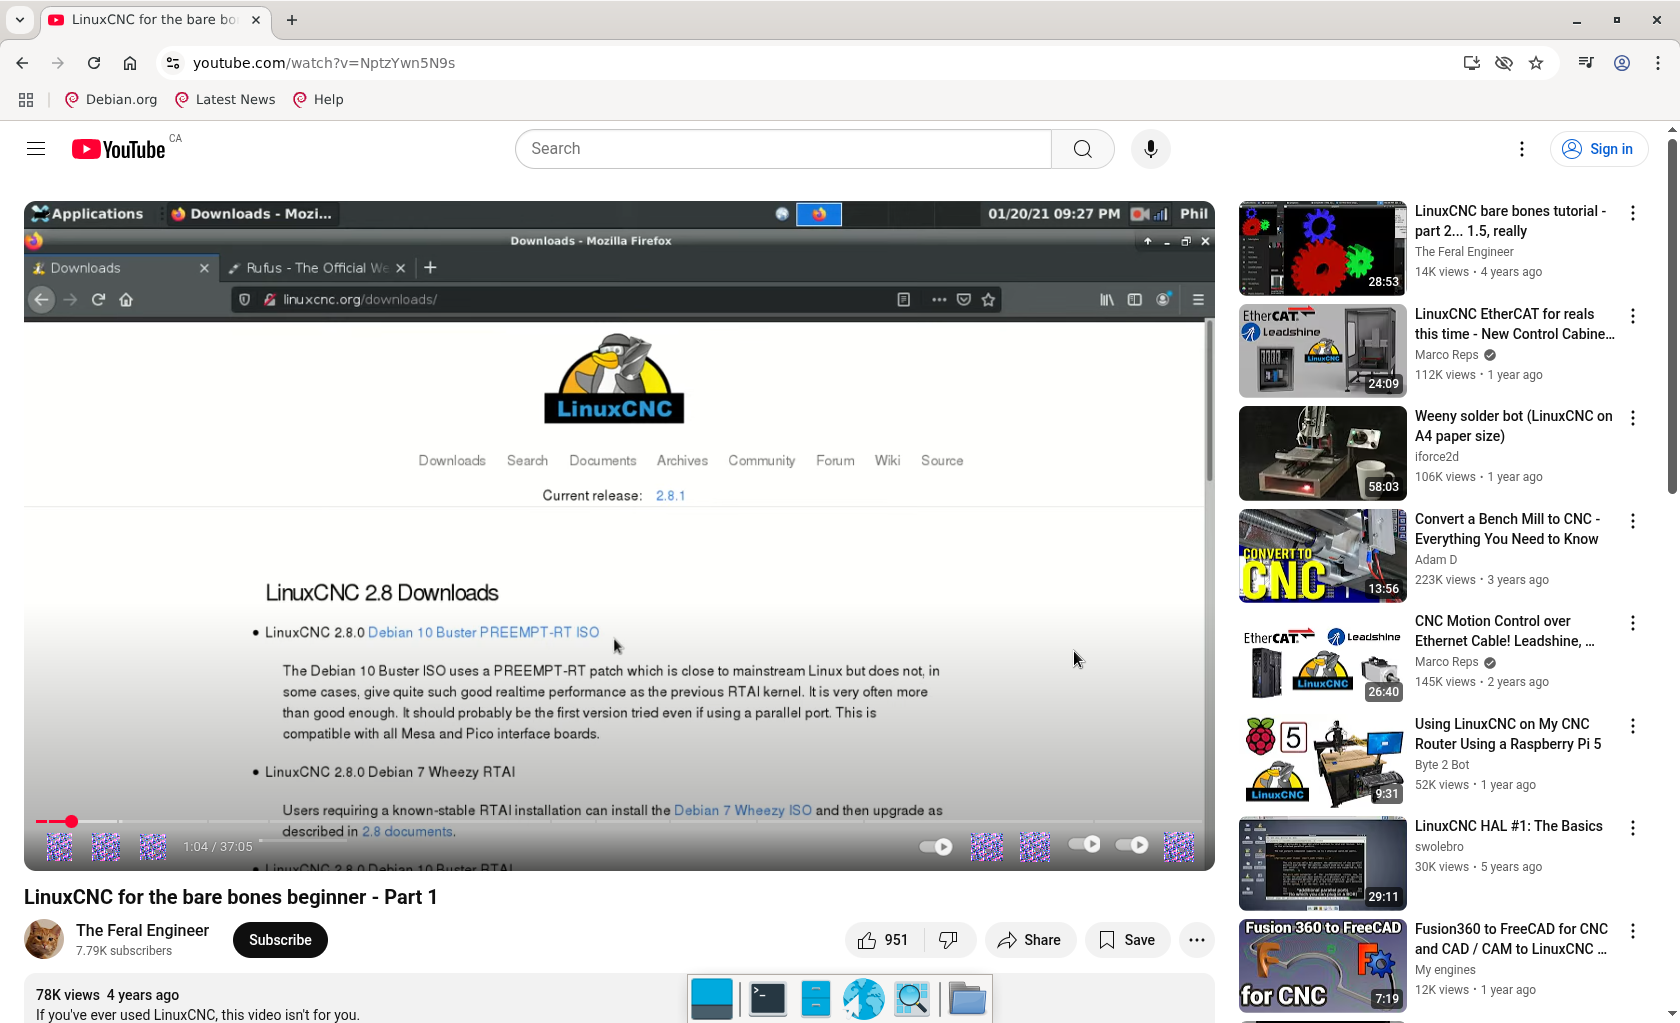Open options menu for LinuxCNC HAL #1 video
1680x1023 pixels.
point(1633,828)
